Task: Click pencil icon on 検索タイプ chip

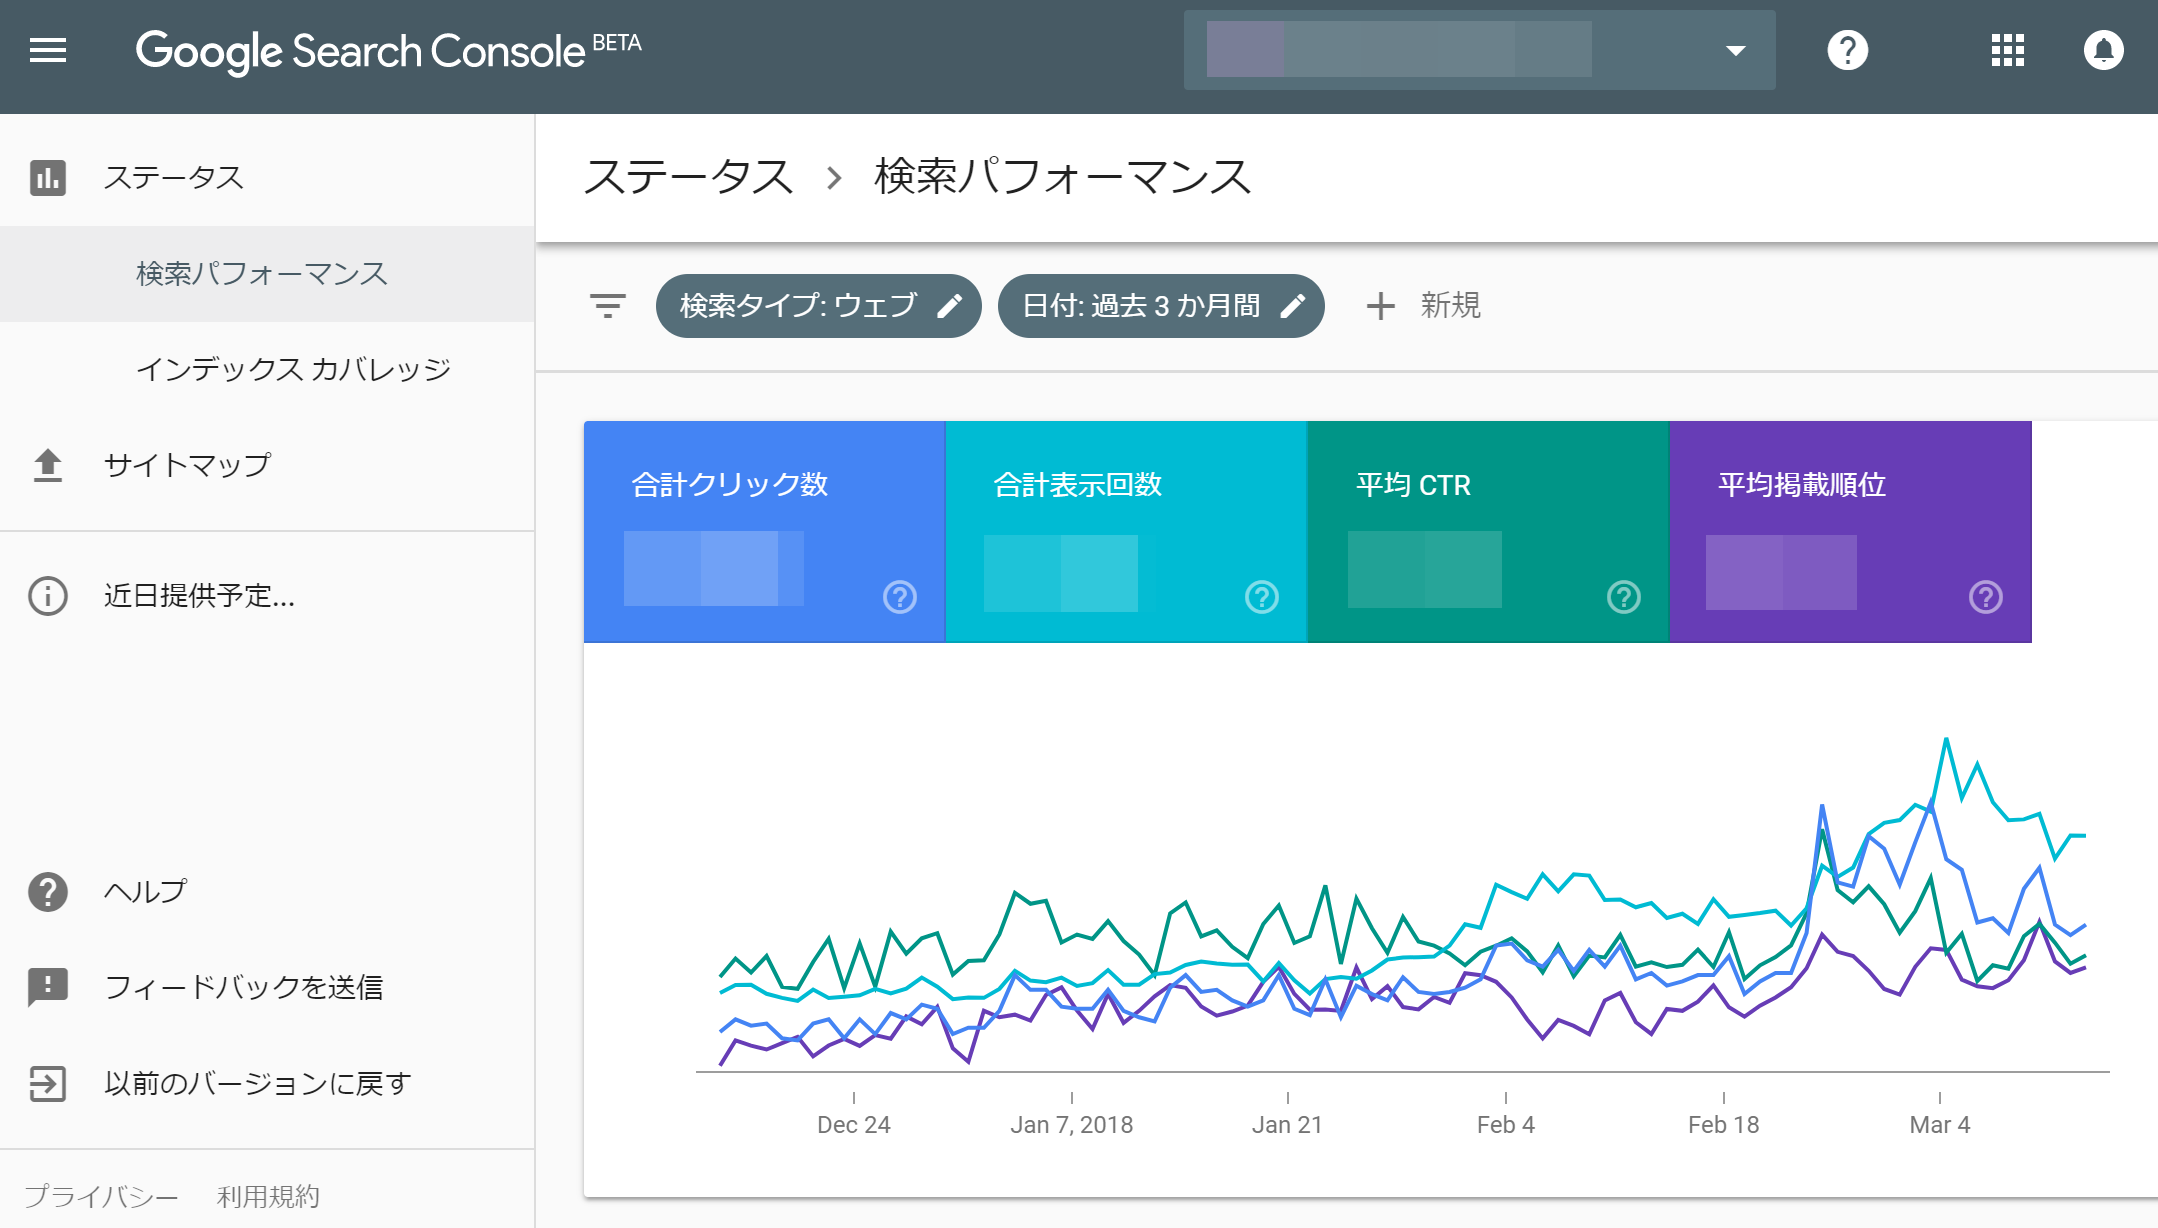Action: 949,306
